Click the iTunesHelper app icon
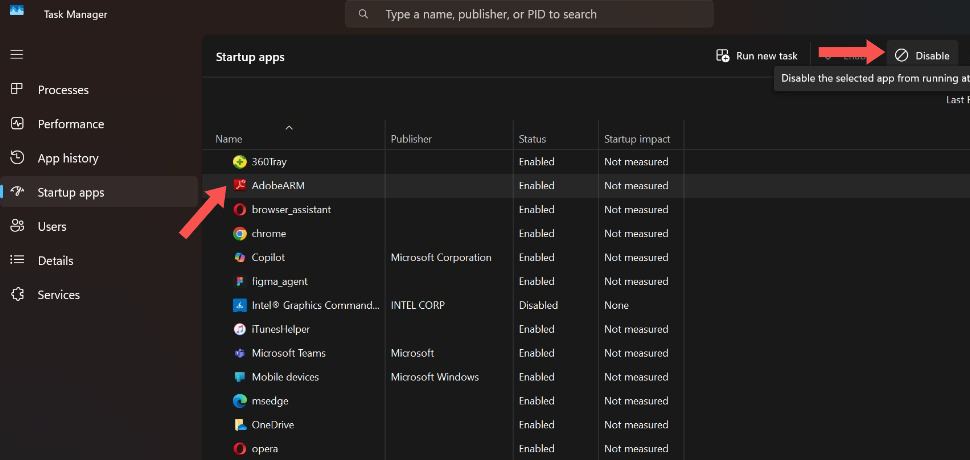This screenshot has height=460, width=970. [240, 329]
